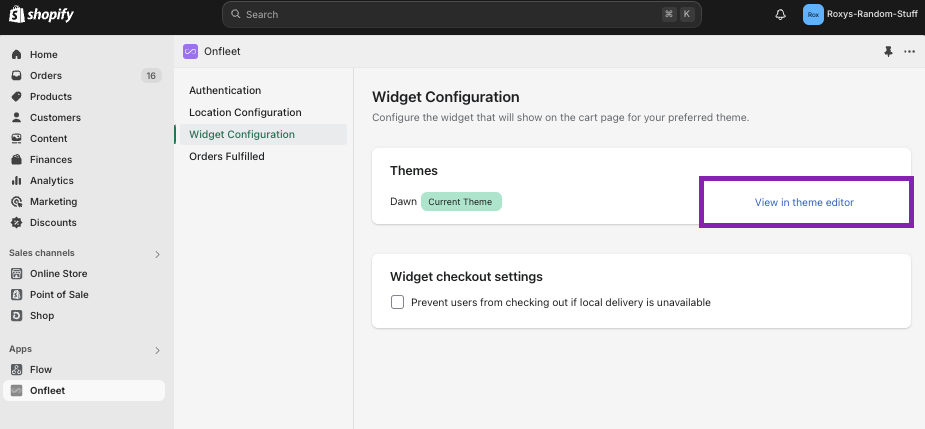Viewport: 925px width, 429px height.
Task: Select the Orders Fulfilled tab
Action: [x=227, y=156]
